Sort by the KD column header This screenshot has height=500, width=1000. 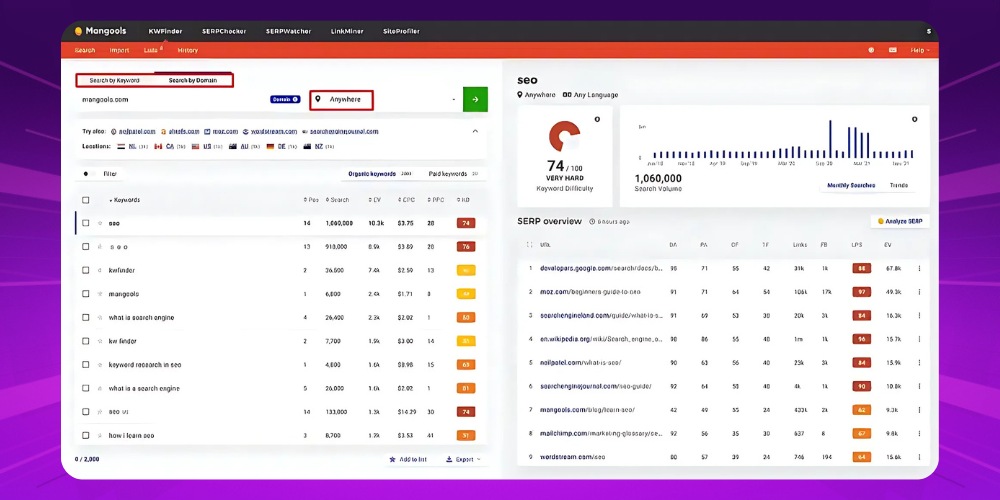464,200
